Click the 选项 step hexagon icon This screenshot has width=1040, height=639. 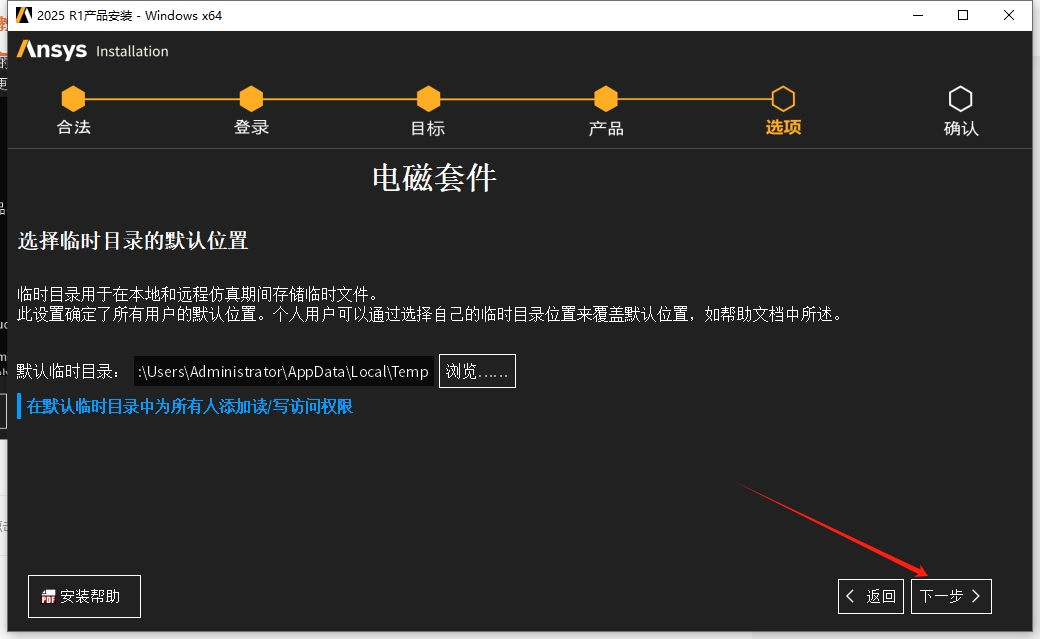pyautogui.click(x=783, y=99)
